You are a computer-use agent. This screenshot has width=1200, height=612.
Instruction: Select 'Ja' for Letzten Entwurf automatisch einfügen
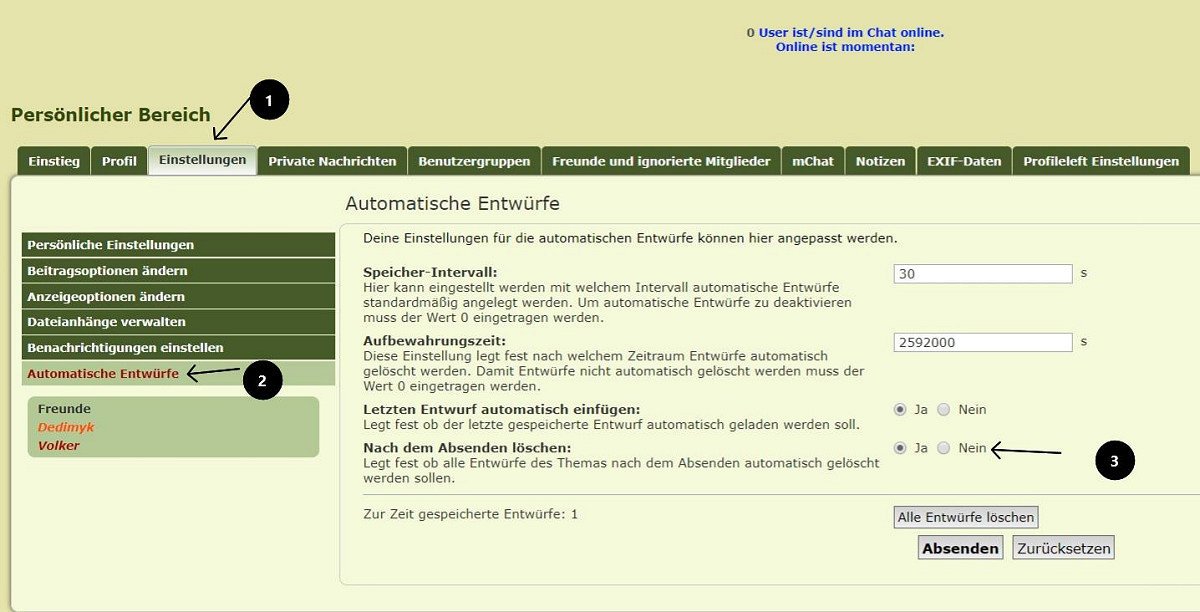pyautogui.click(x=900, y=409)
